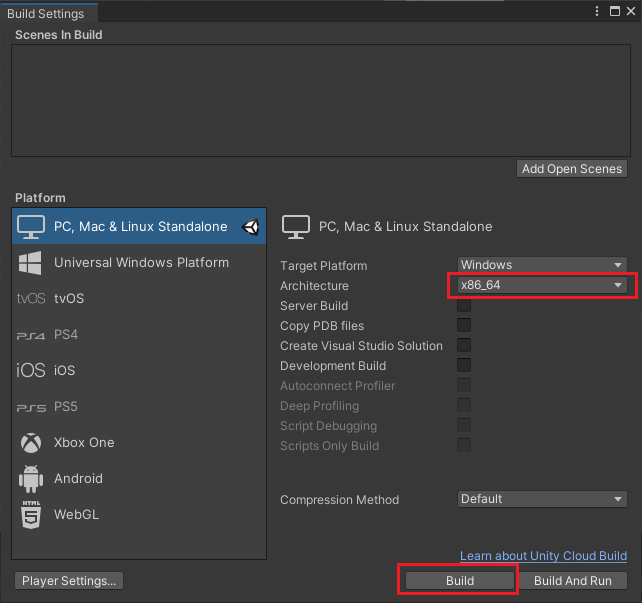Click the empty Scenes In Build list
Screen dimensions: 642x603
pyautogui.click(x=320, y=100)
